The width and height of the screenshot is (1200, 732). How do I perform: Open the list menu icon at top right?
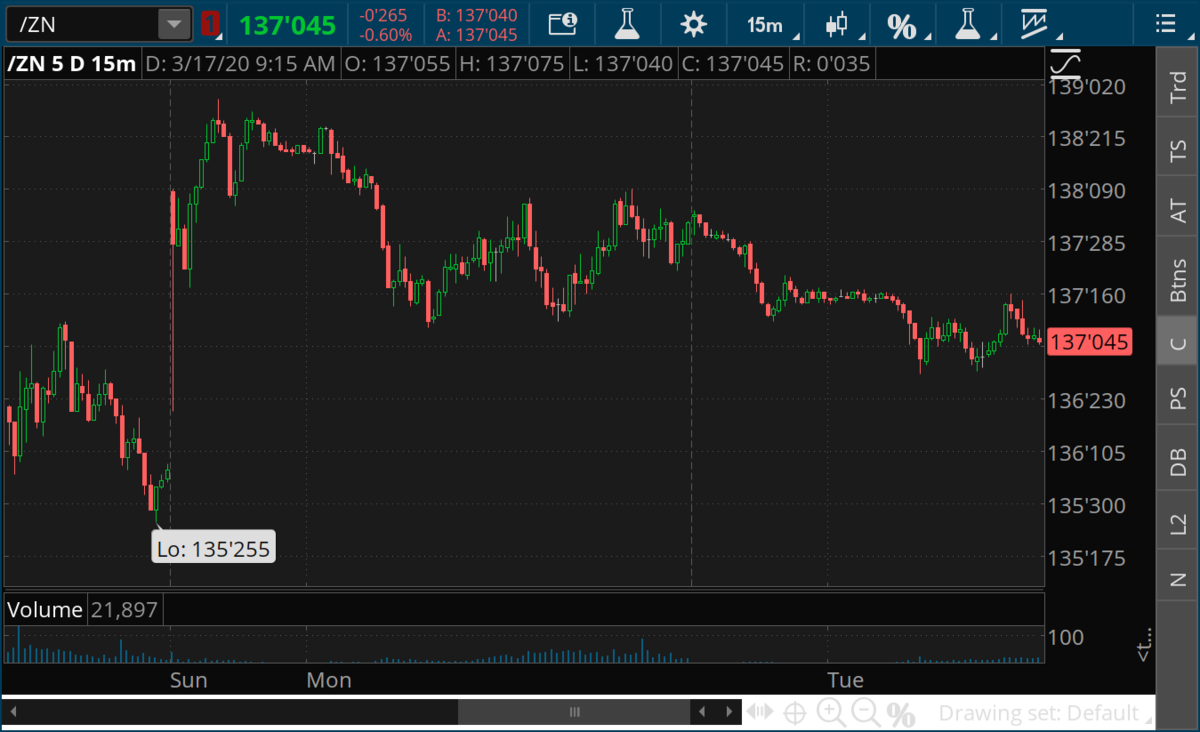click(1164, 24)
